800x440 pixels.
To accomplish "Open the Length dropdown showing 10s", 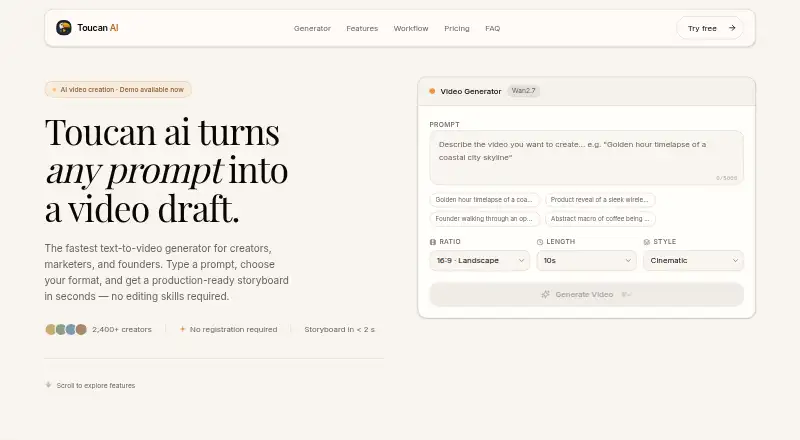I will pos(586,260).
